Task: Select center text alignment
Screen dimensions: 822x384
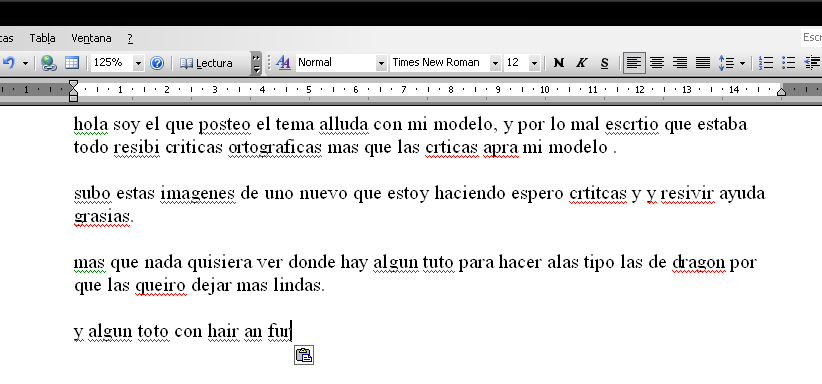Action: pos(657,63)
